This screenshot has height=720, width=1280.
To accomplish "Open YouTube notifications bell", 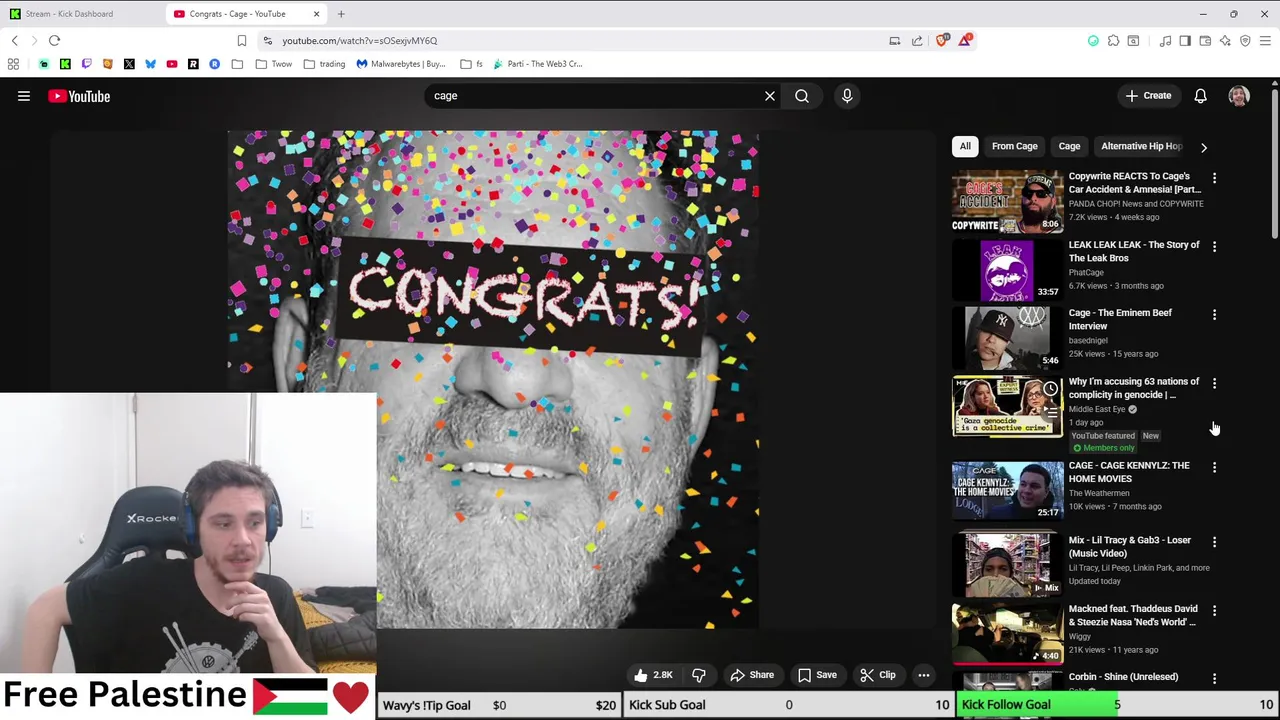I will tap(1200, 96).
